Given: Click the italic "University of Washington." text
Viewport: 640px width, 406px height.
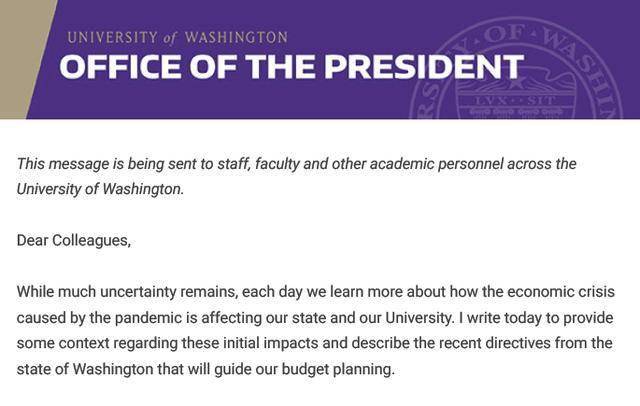Looking at the screenshot, I should tap(101, 189).
